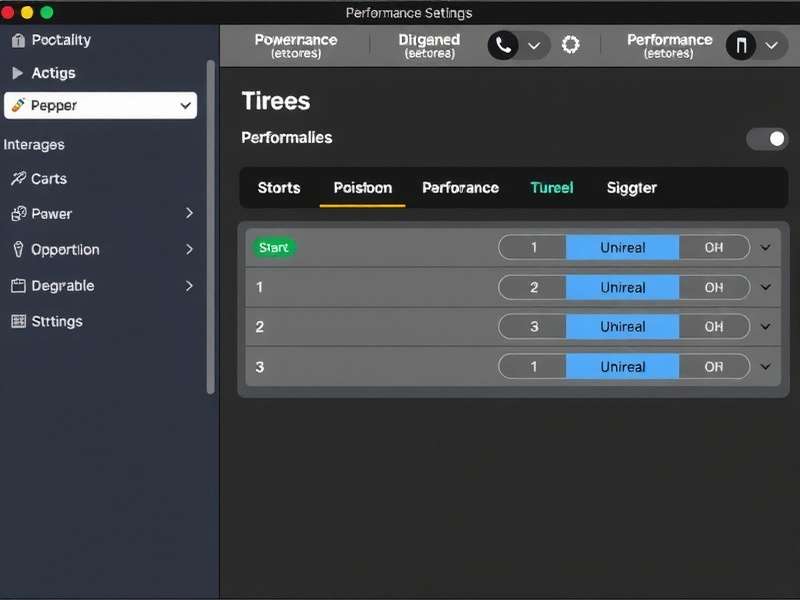Open the phone call icon in toolbar
The height and width of the screenshot is (600, 800).
point(503,45)
